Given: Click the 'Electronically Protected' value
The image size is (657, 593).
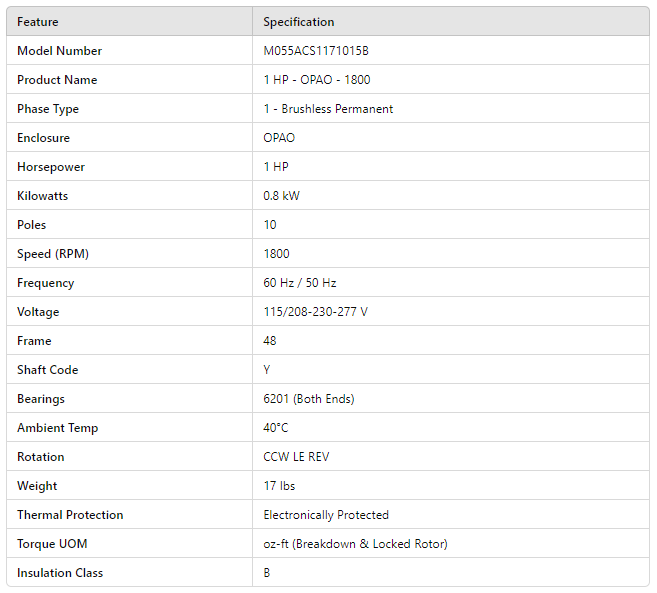Looking at the screenshot, I should [x=326, y=515].
